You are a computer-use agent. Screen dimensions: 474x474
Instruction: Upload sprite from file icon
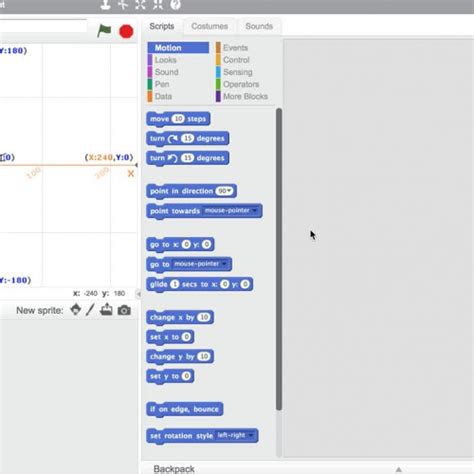coord(106,310)
